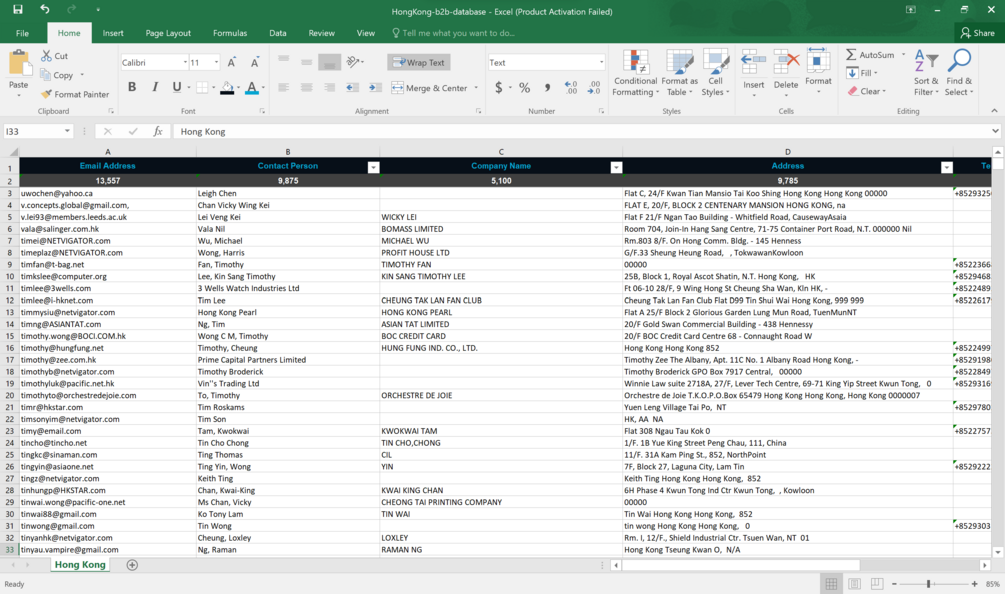Apply Percent Style format

click(524, 88)
